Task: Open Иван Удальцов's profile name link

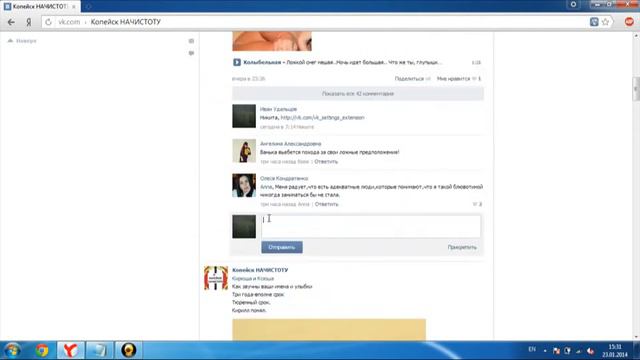Action: [278, 109]
